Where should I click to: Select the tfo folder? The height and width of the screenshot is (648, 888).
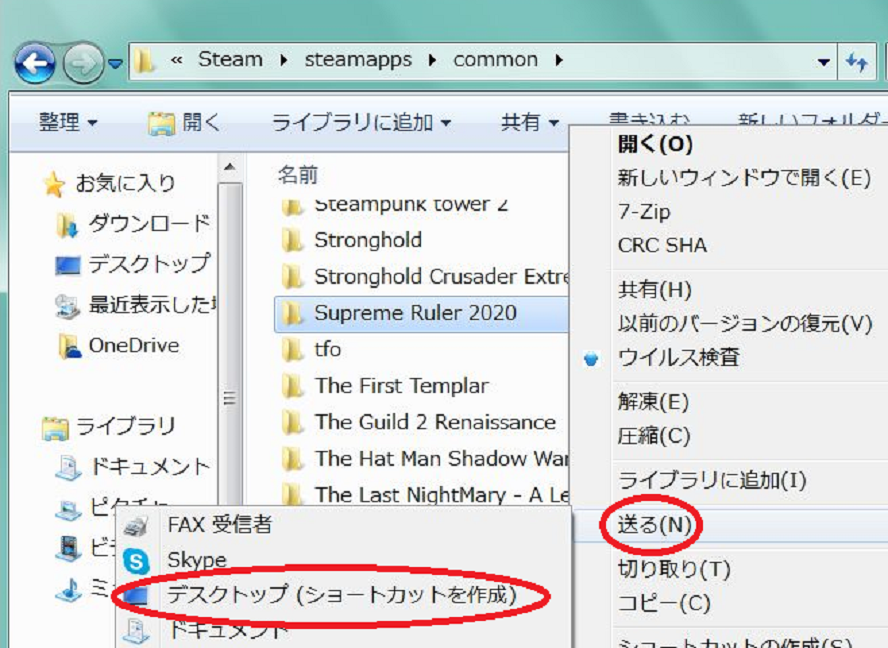click(x=327, y=349)
